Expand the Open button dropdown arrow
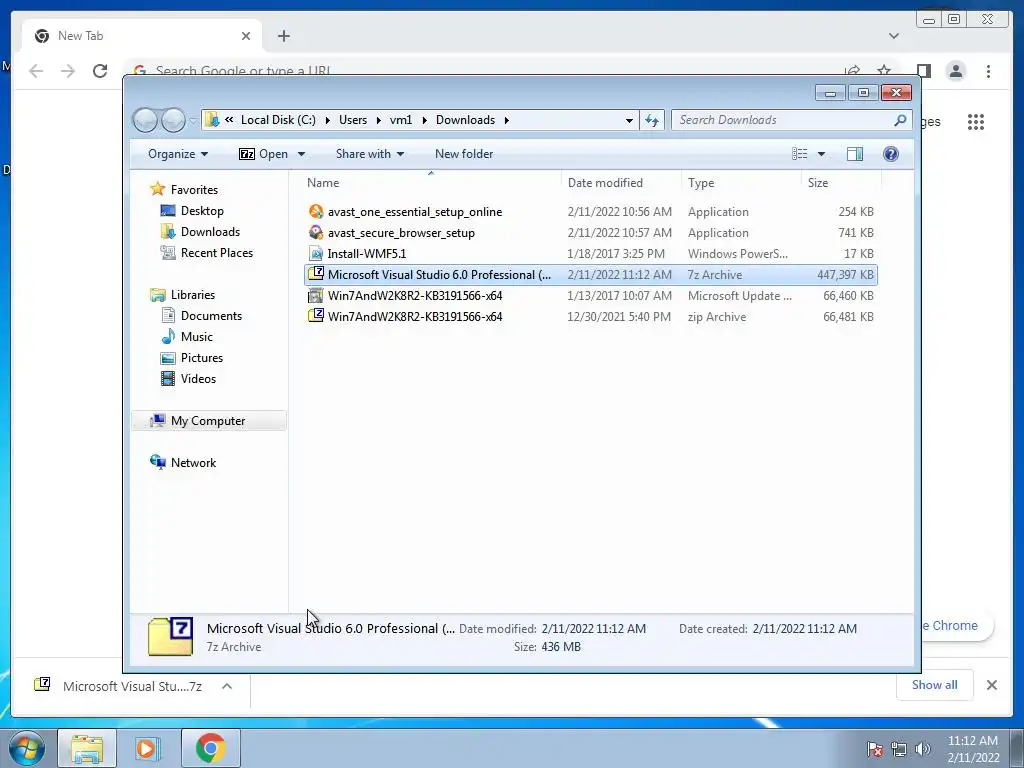Image resolution: width=1024 pixels, height=768 pixels. [x=301, y=154]
